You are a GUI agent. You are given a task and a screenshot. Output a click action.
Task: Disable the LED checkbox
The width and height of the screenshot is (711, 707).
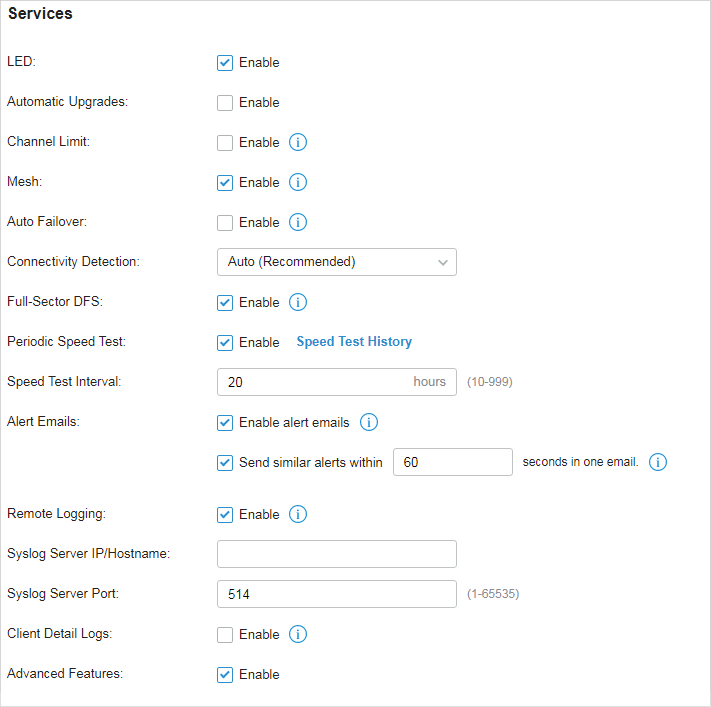click(x=225, y=63)
